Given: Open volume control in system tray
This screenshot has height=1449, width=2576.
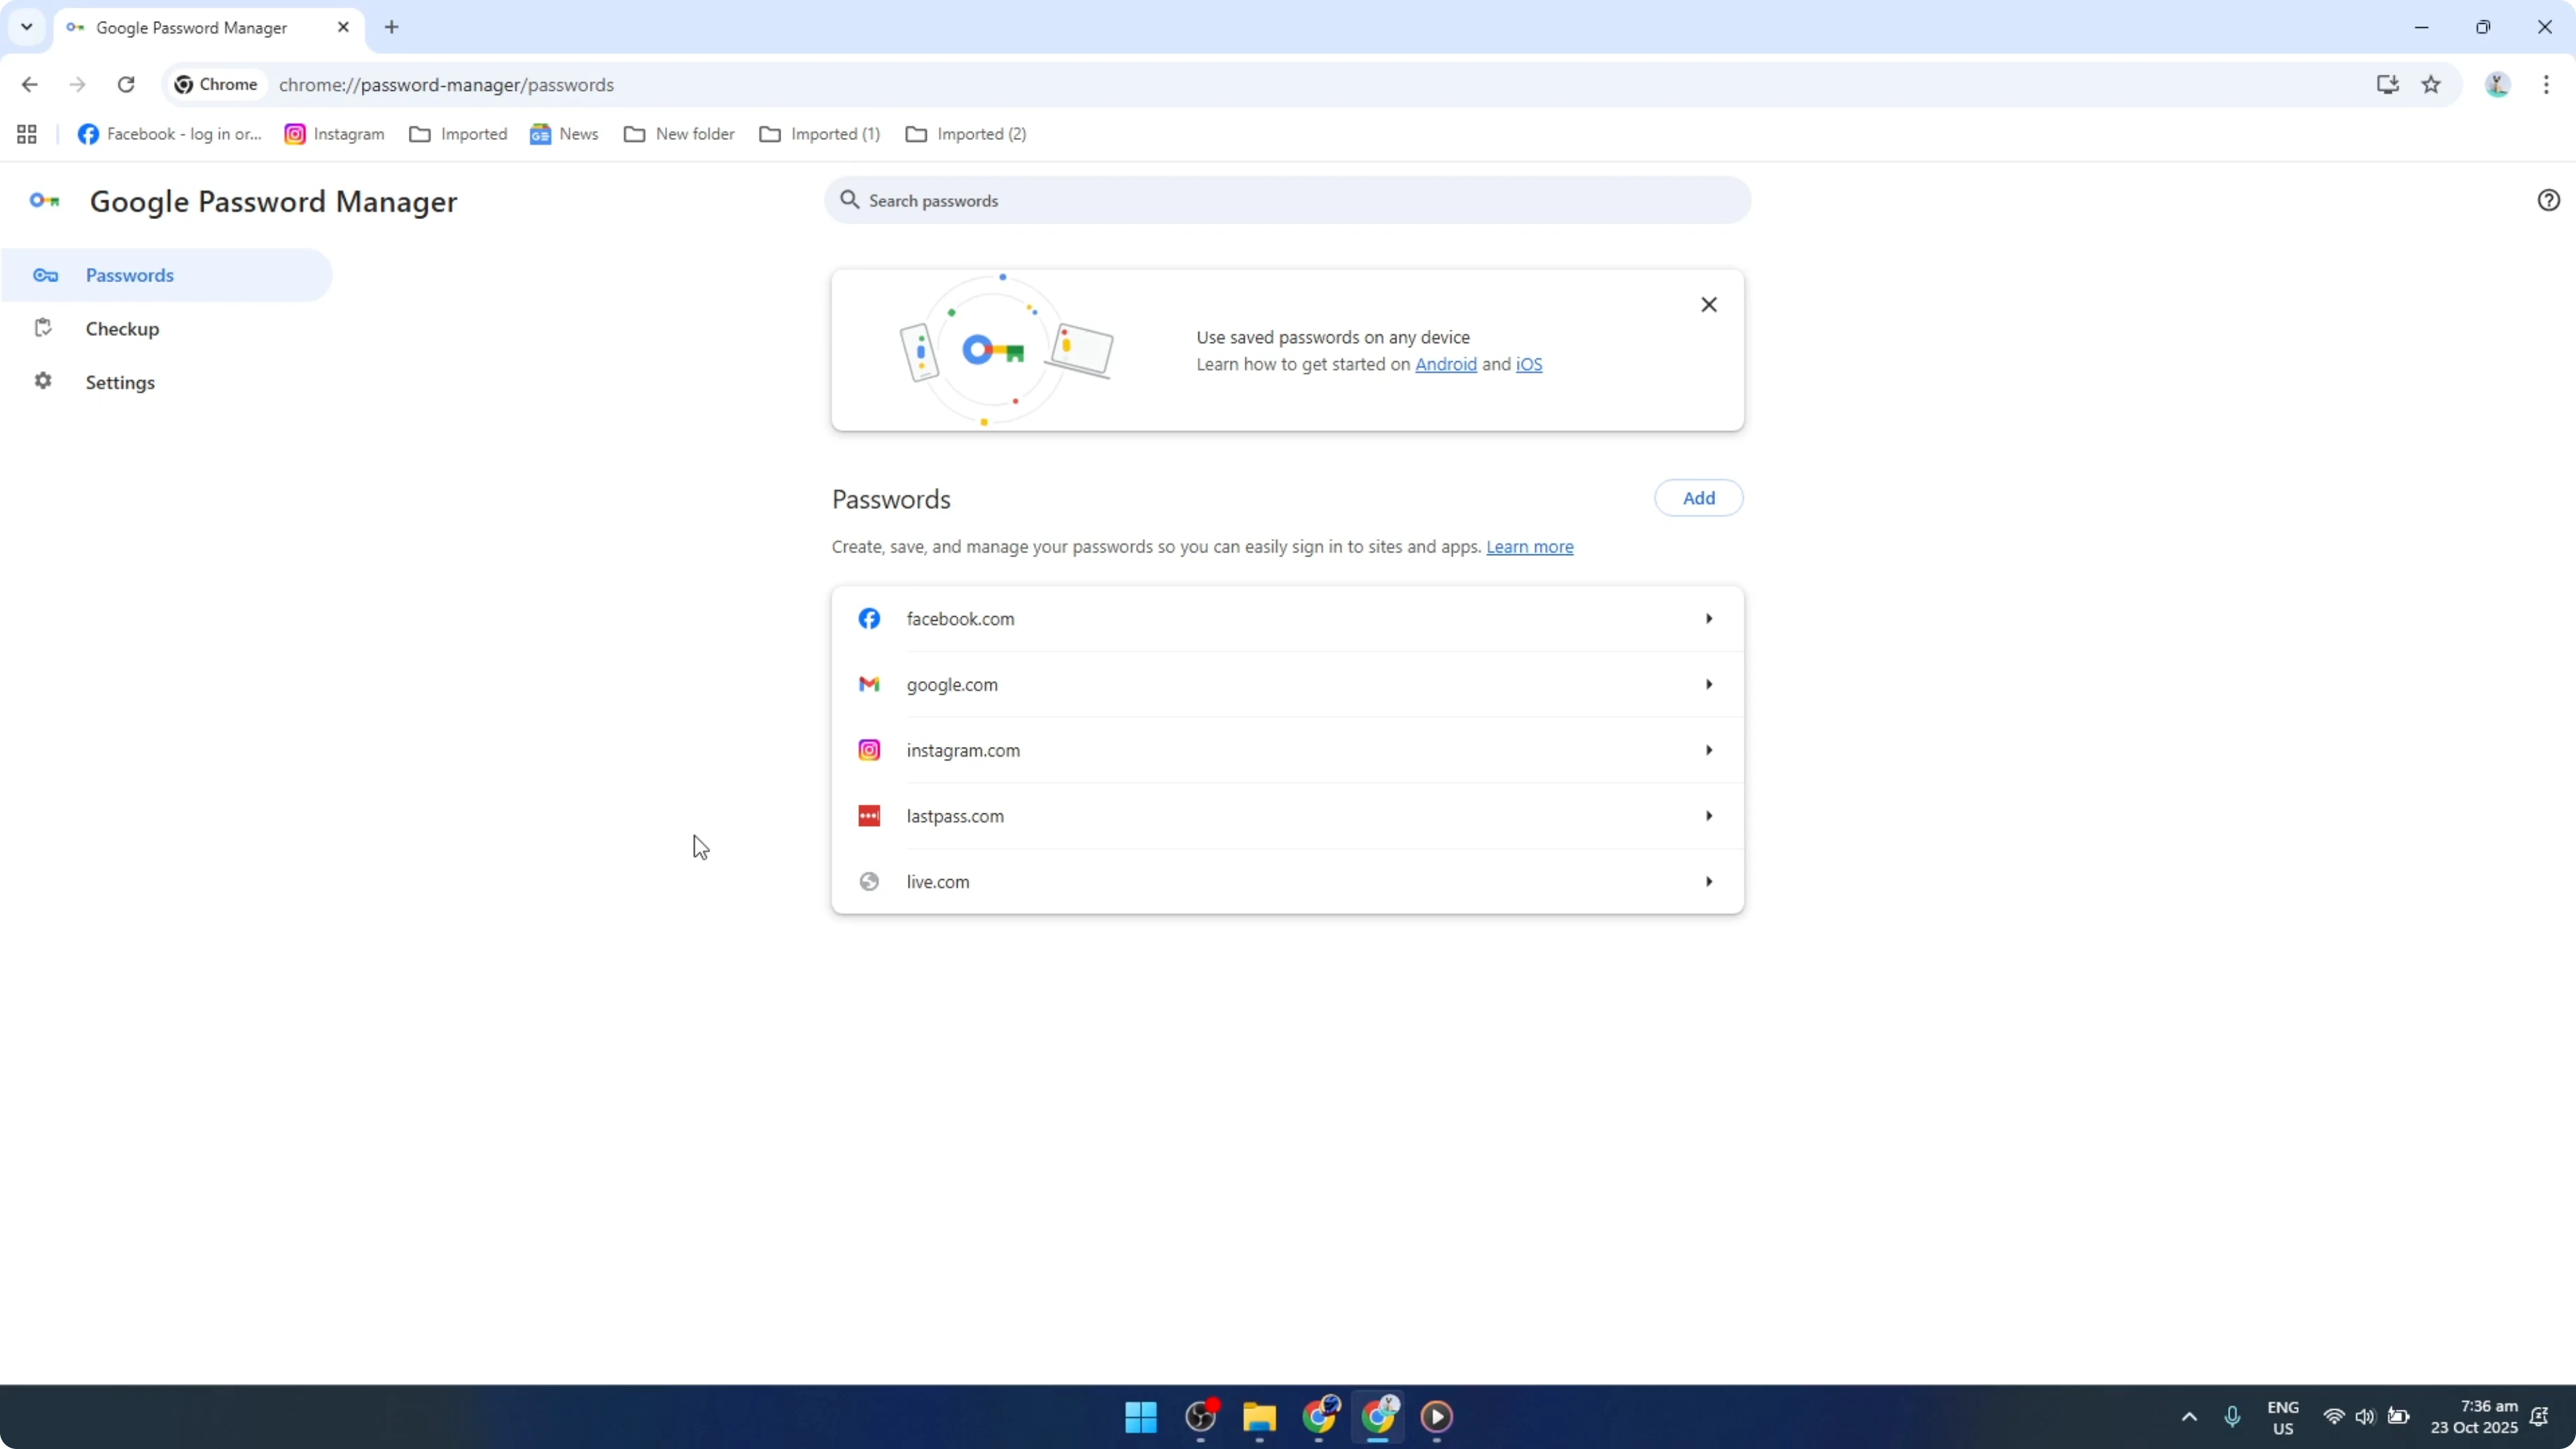Looking at the screenshot, I should pos(2364,1416).
